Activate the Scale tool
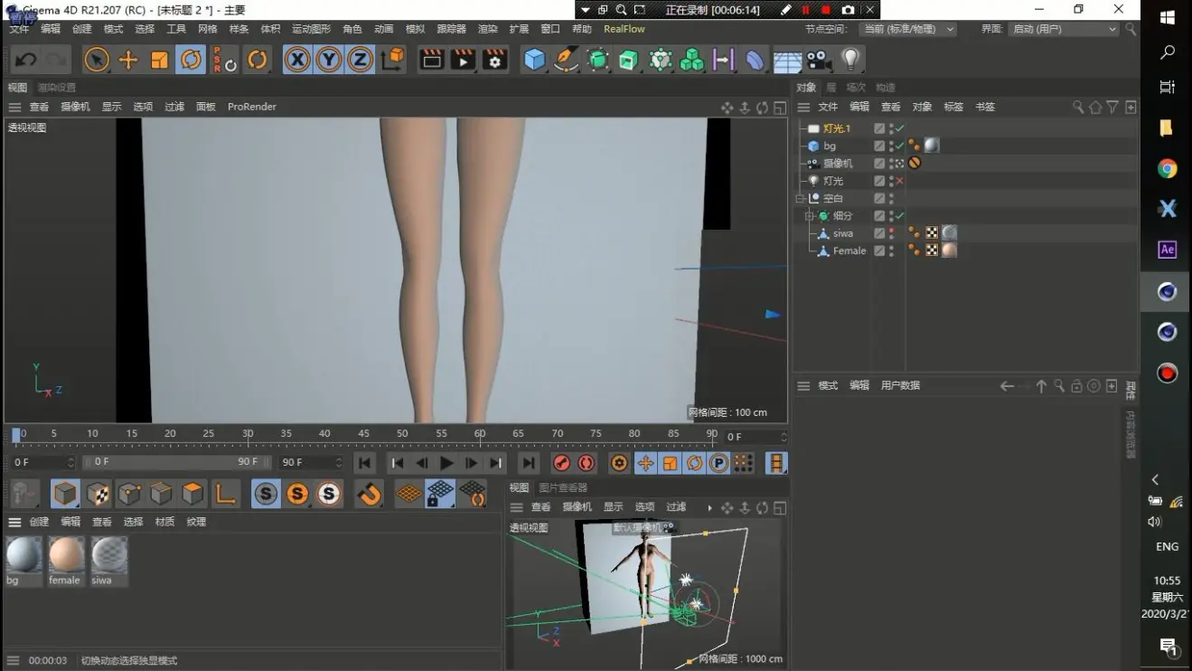The height and width of the screenshot is (671, 1192). click(159, 59)
